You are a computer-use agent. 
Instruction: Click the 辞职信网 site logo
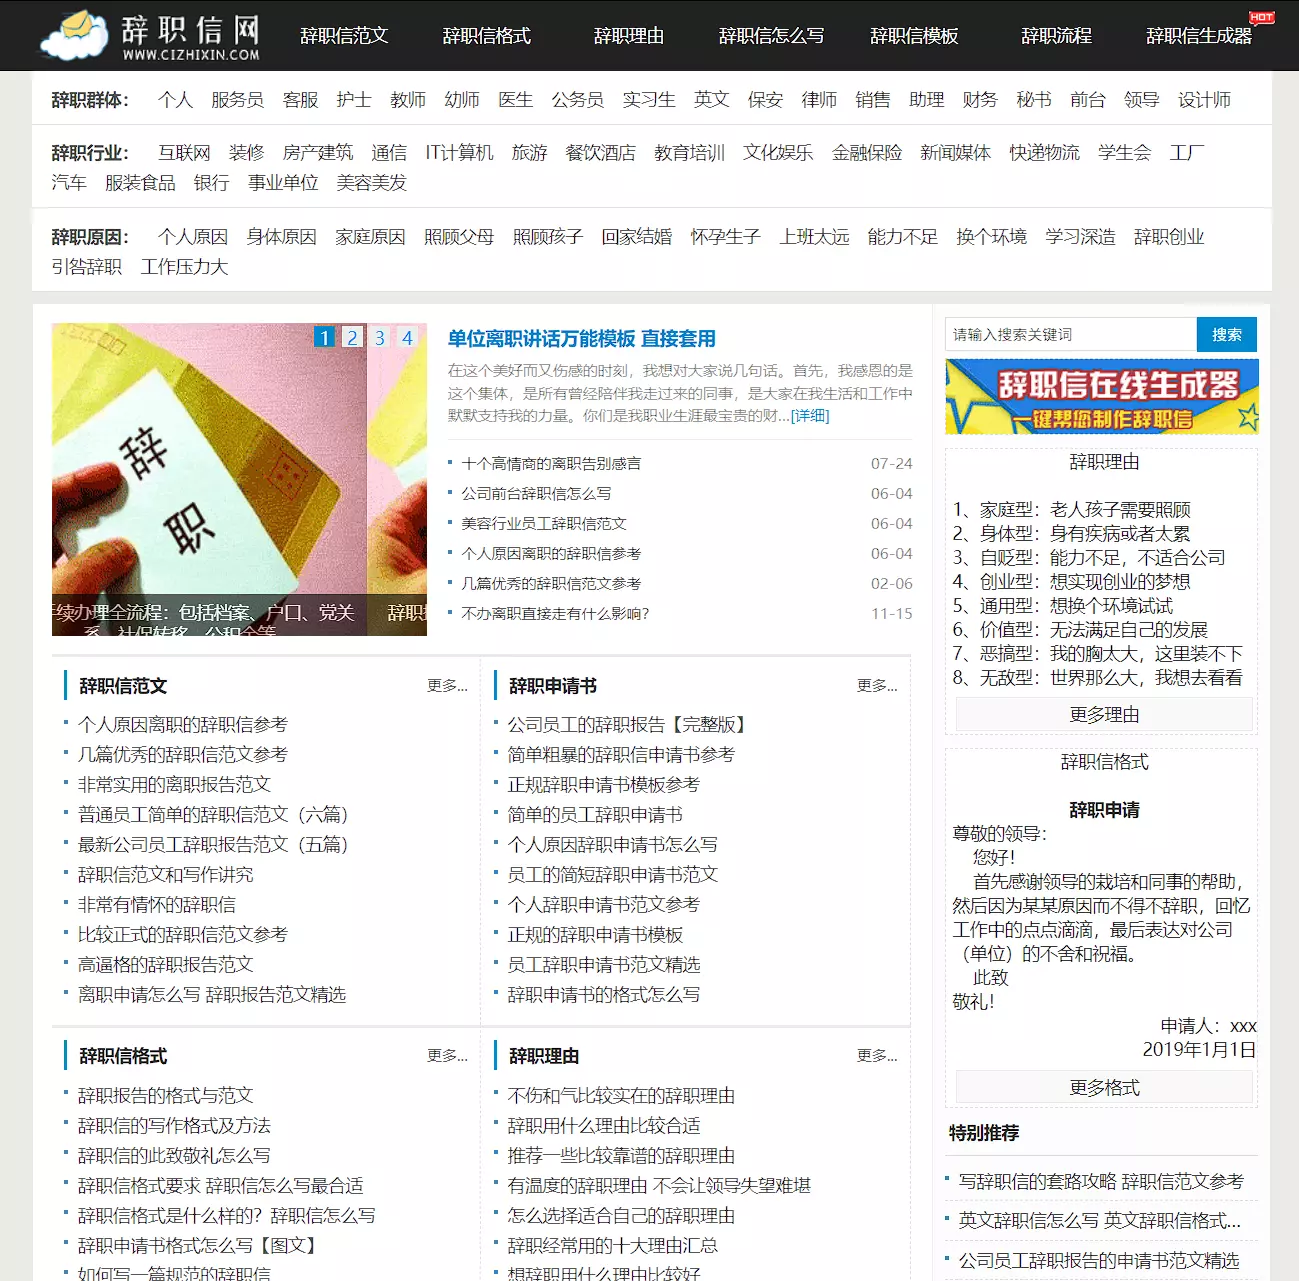click(x=150, y=36)
